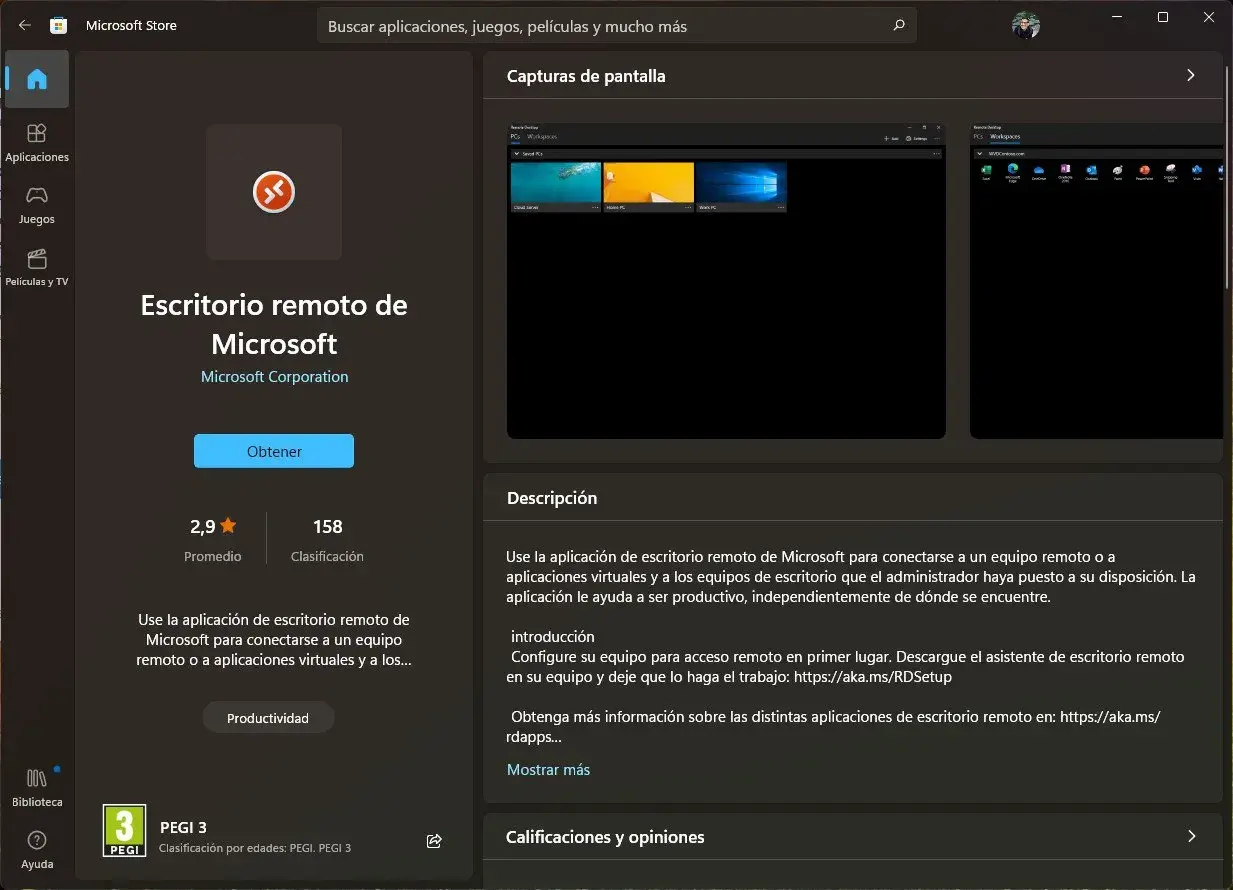1233x890 pixels.
Task: Open the Home sidebar icon
Action: coord(37,79)
